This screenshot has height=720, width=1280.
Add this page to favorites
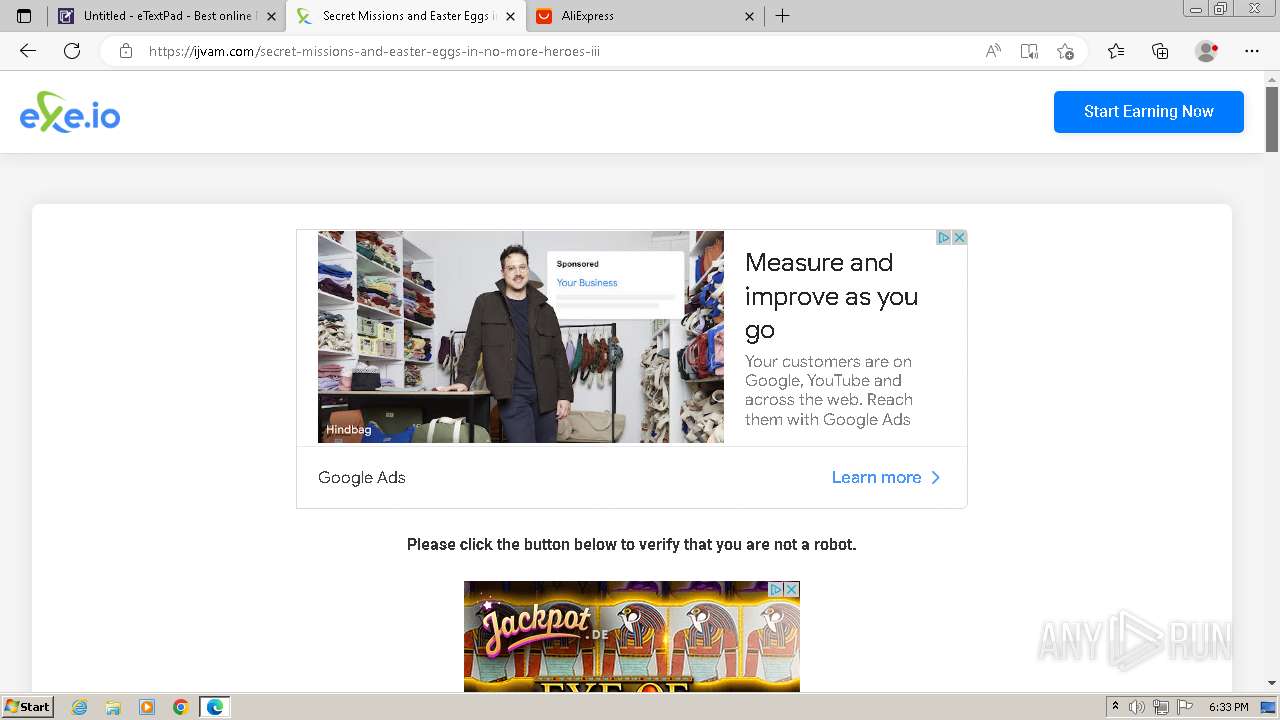click(x=1065, y=51)
